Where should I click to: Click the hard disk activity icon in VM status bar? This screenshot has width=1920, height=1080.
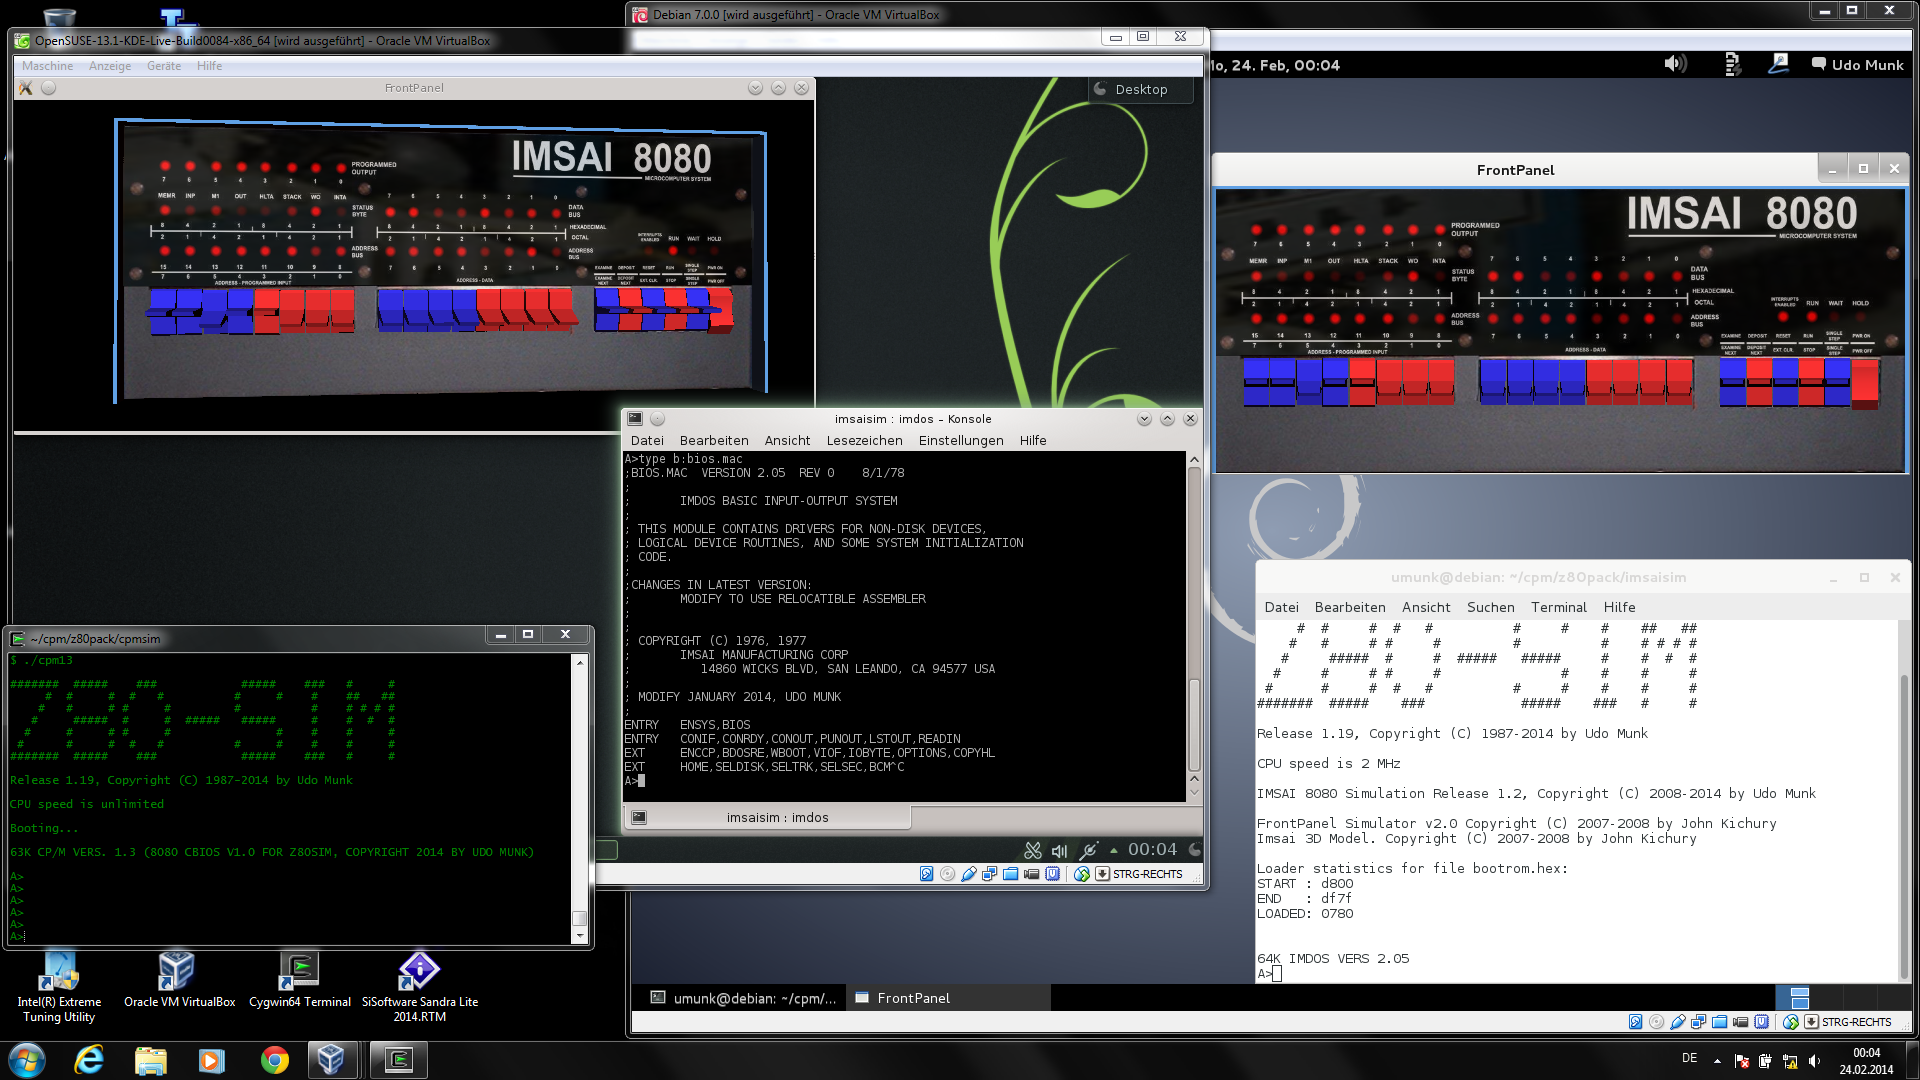click(926, 874)
